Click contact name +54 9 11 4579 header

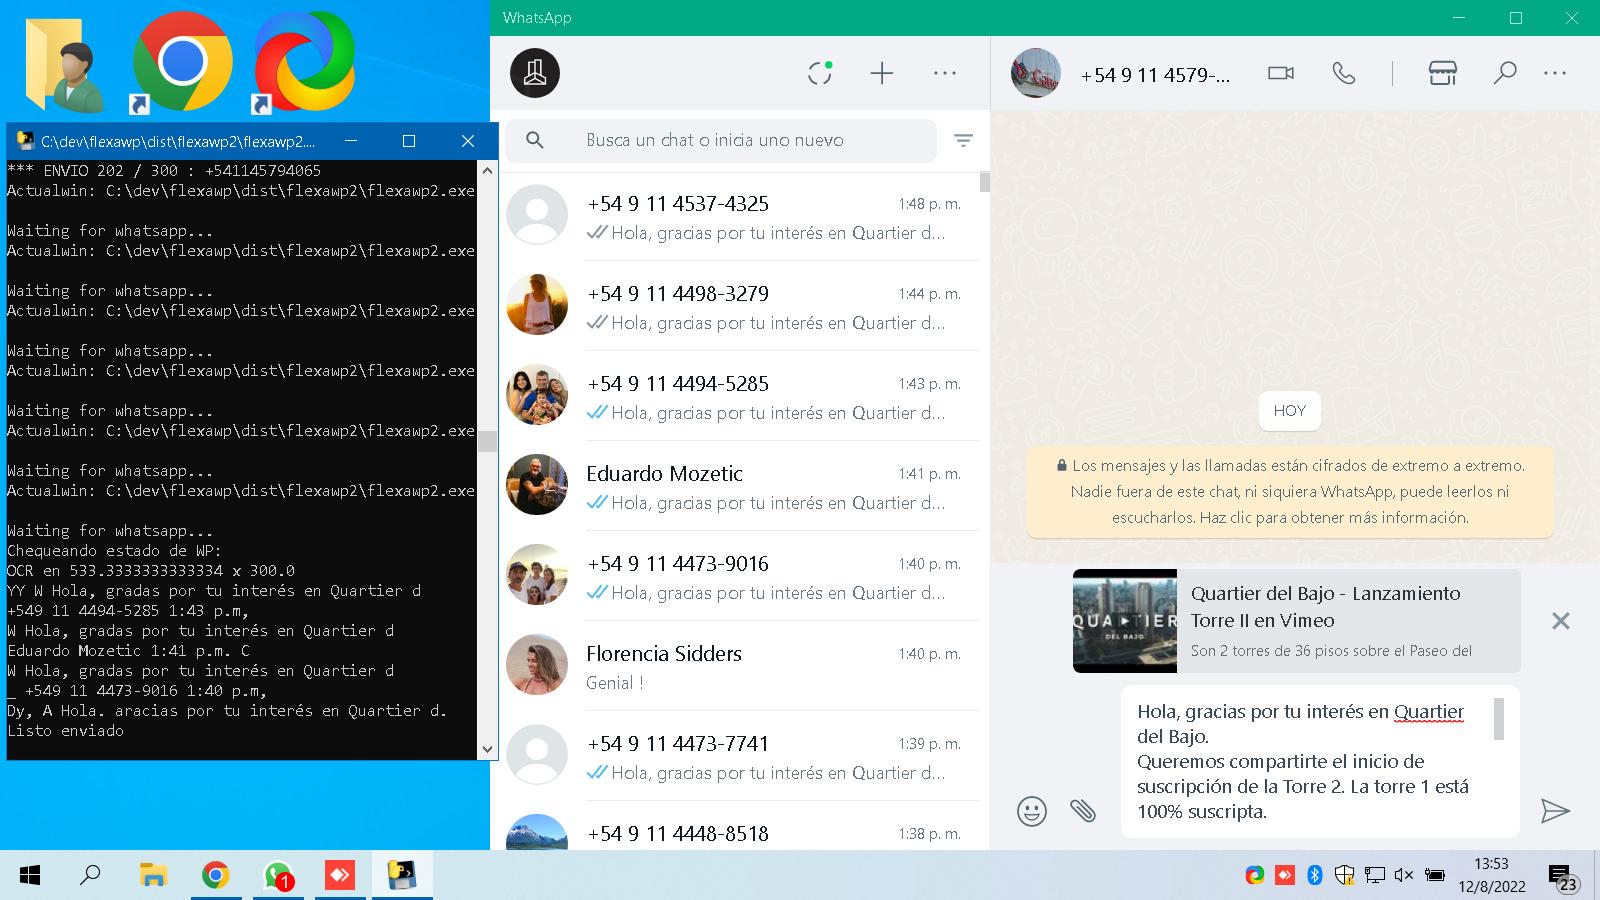pyautogui.click(x=1155, y=75)
